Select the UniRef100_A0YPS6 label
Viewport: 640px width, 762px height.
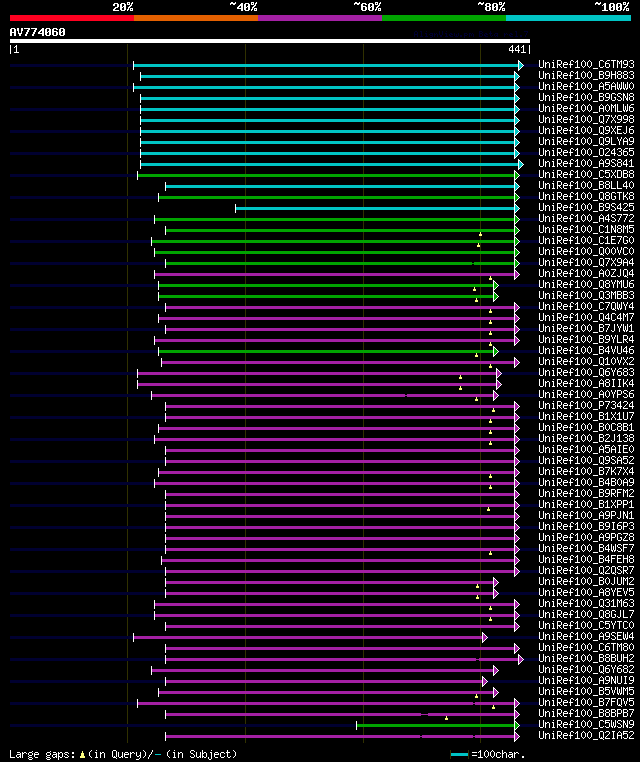[x=586, y=395]
